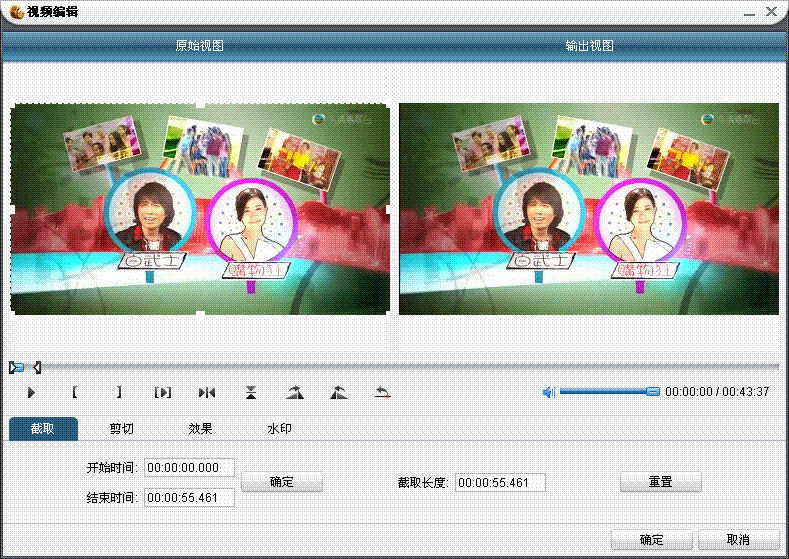Set clip end with right bracket icon

(x=119, y=392)
